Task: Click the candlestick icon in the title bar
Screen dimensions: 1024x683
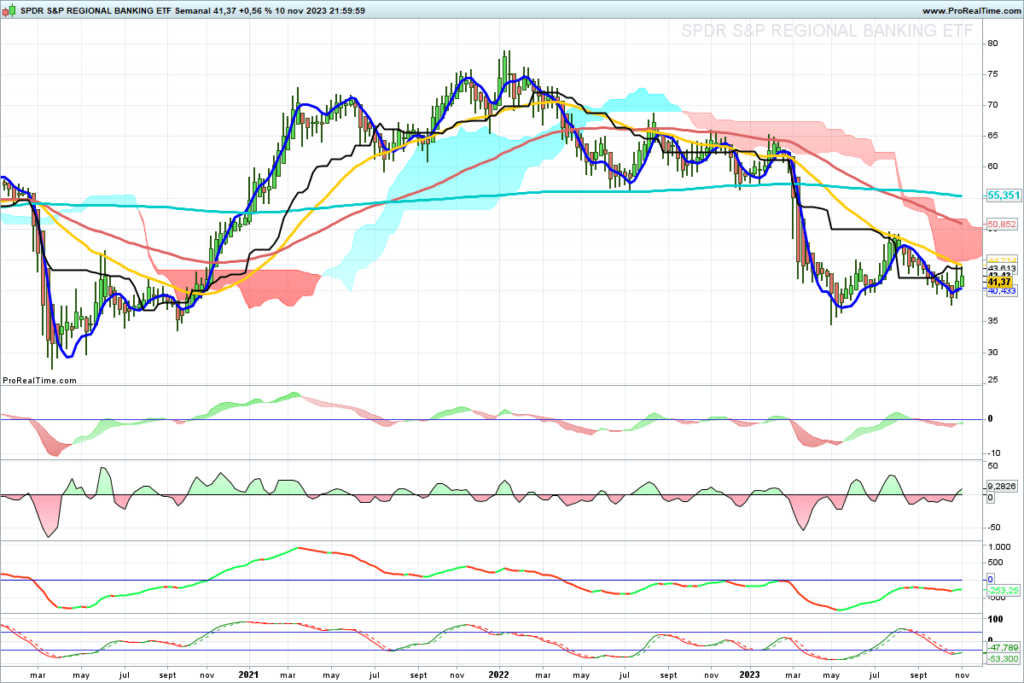Action: 9,10
